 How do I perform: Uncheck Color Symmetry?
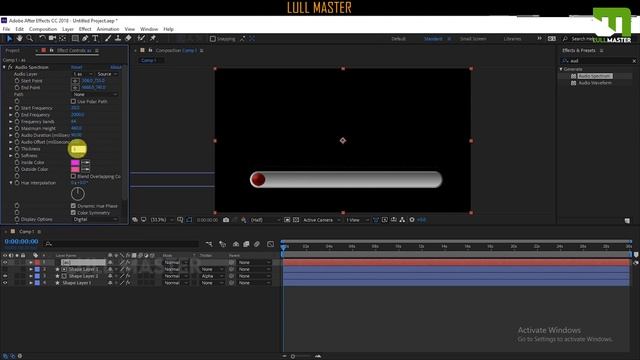(x=73, y=213)
